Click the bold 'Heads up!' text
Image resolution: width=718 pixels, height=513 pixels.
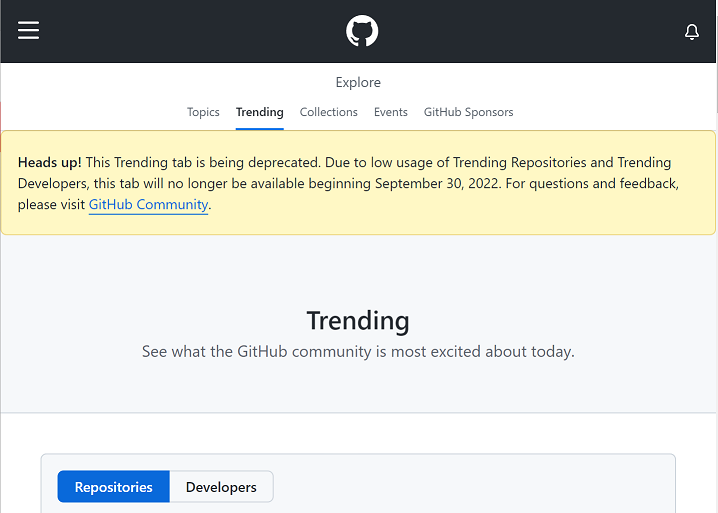pyautogui.click(x=49, y=163)
